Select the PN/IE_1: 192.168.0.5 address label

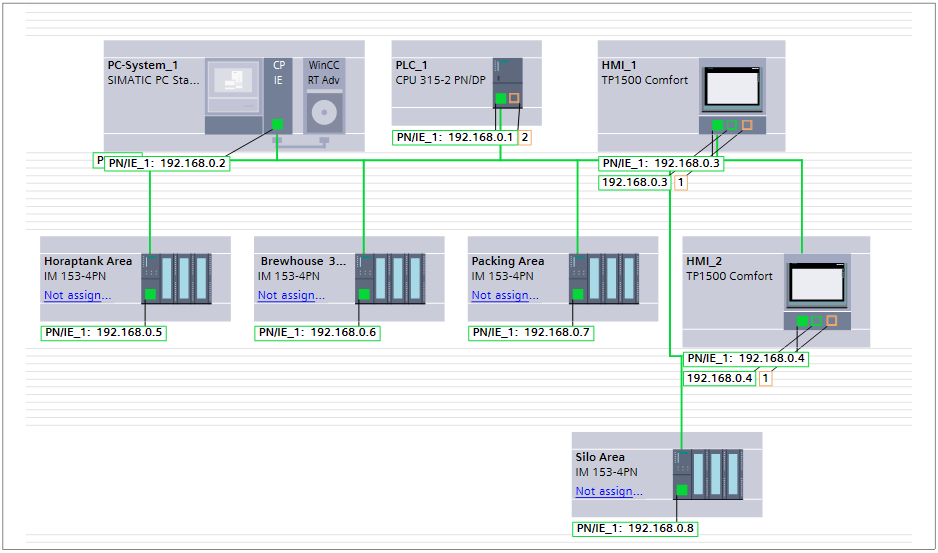103,332
